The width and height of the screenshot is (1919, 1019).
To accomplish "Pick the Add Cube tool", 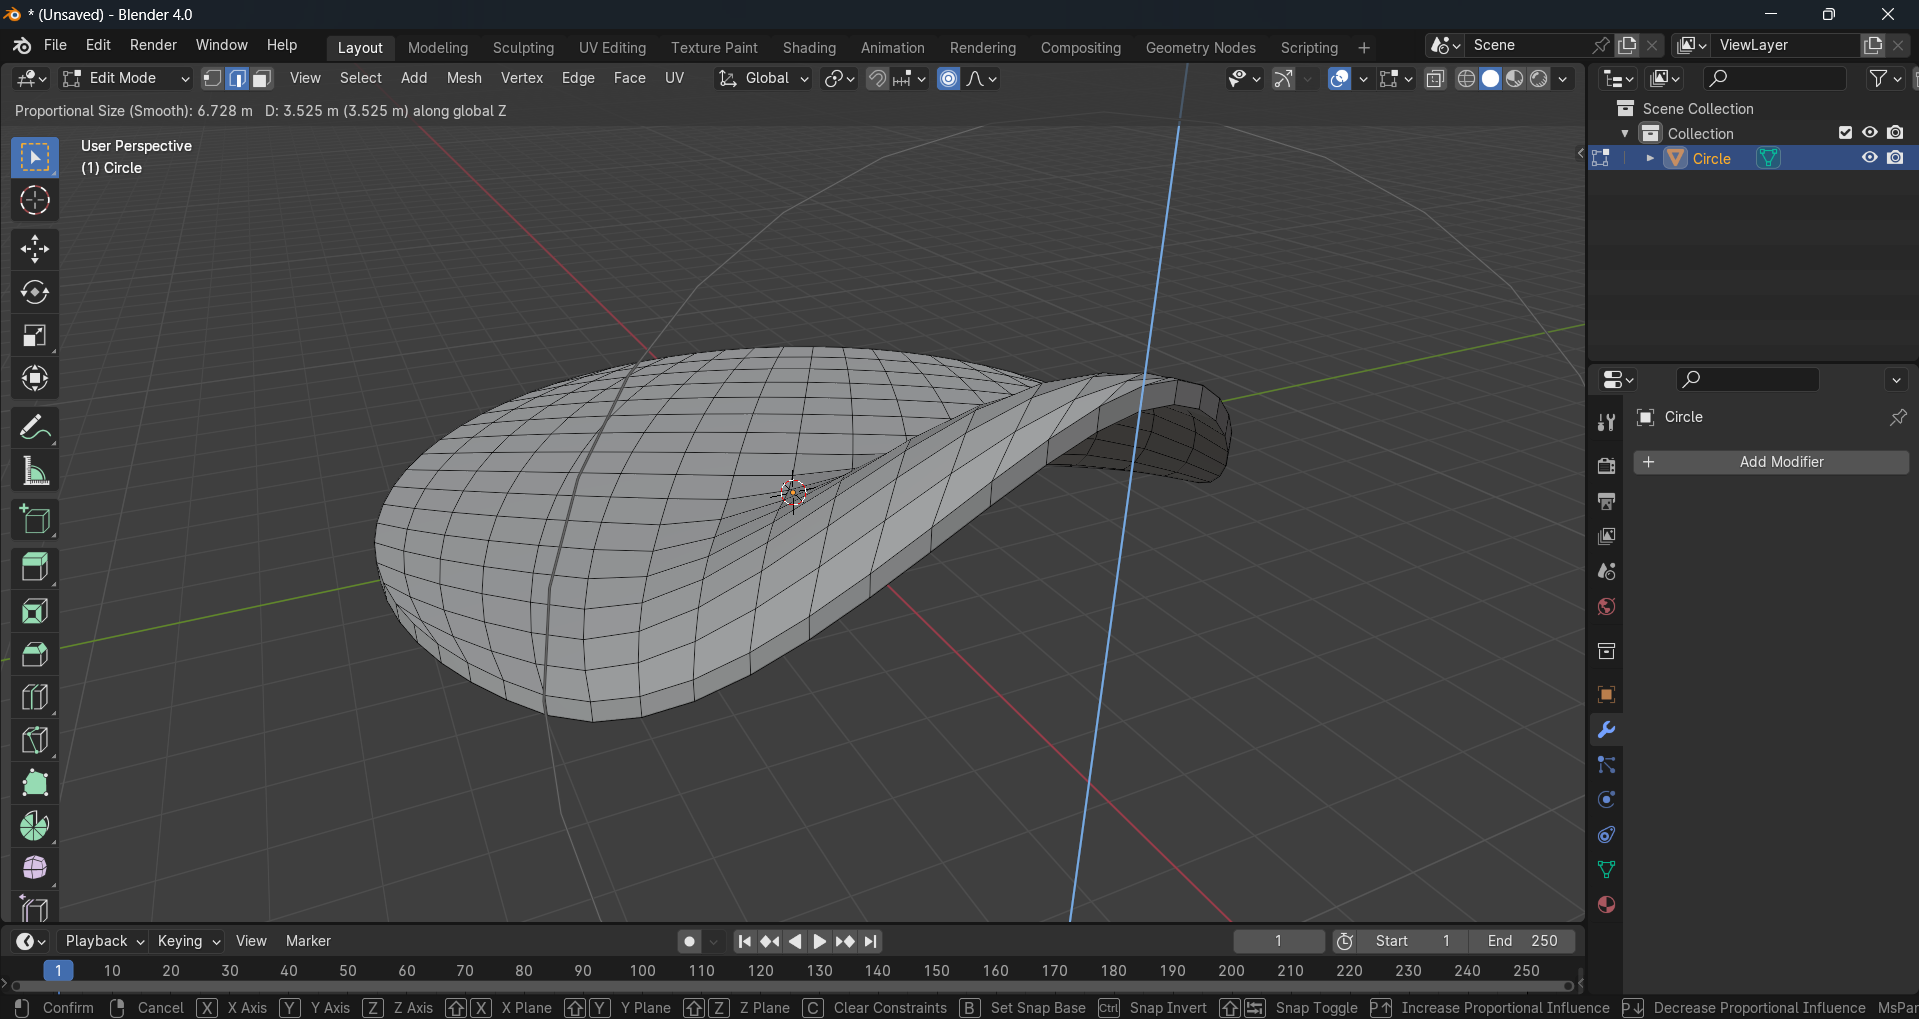I will tap(35, 520).
